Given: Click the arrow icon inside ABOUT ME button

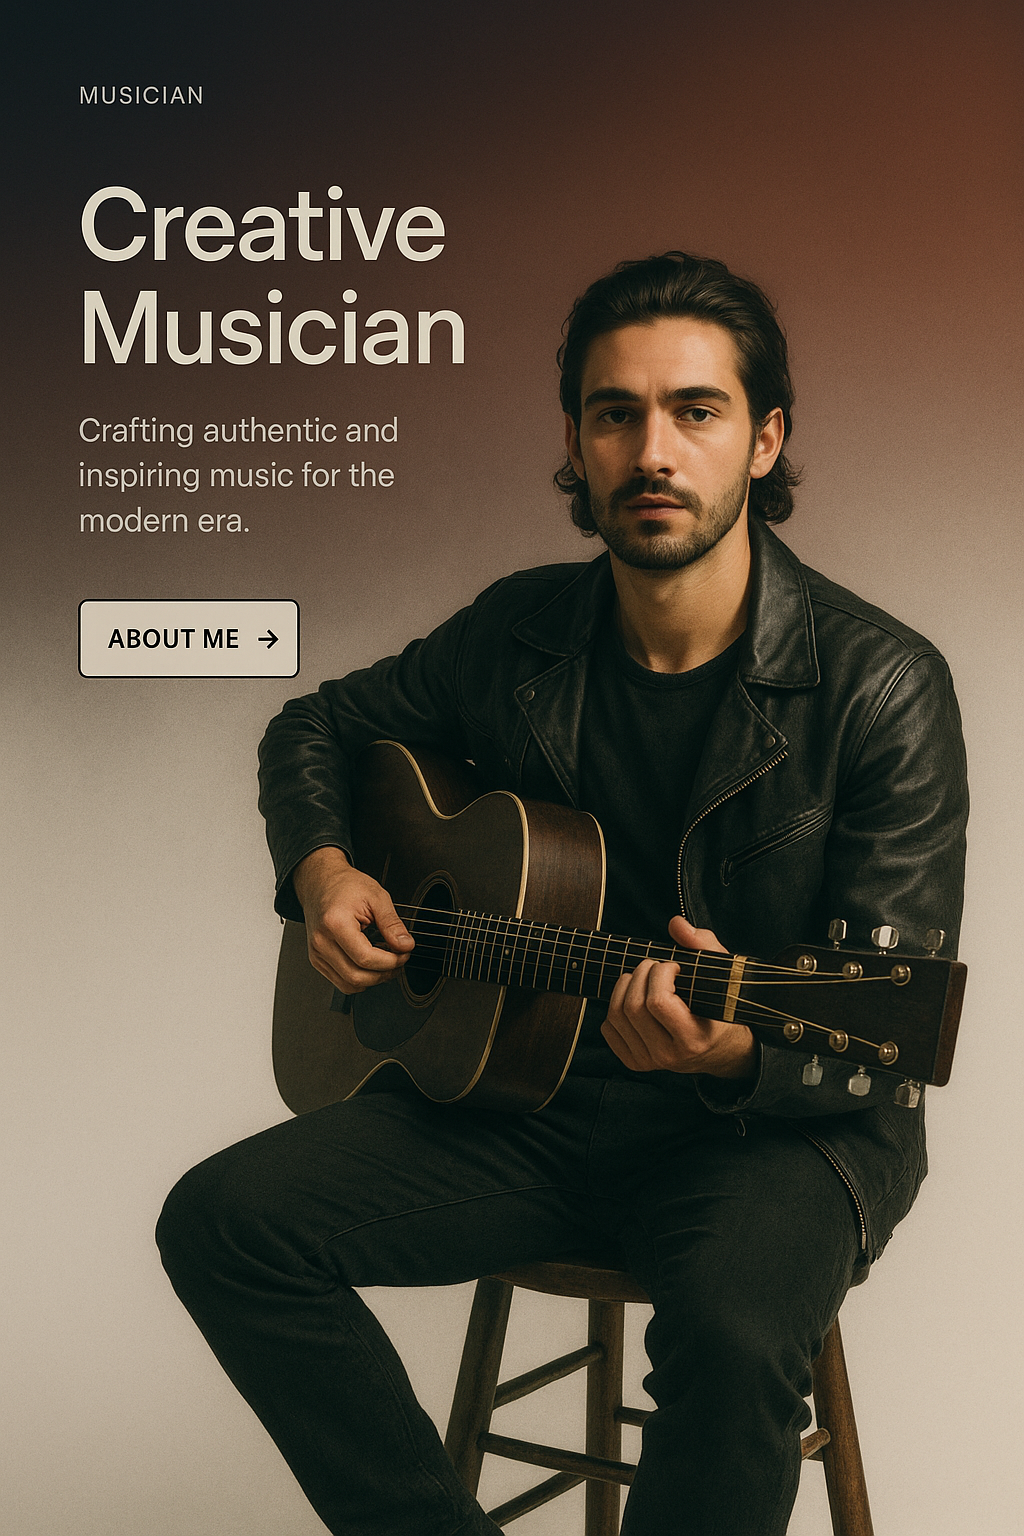Looking at the screenshot, I should point(268,639).
